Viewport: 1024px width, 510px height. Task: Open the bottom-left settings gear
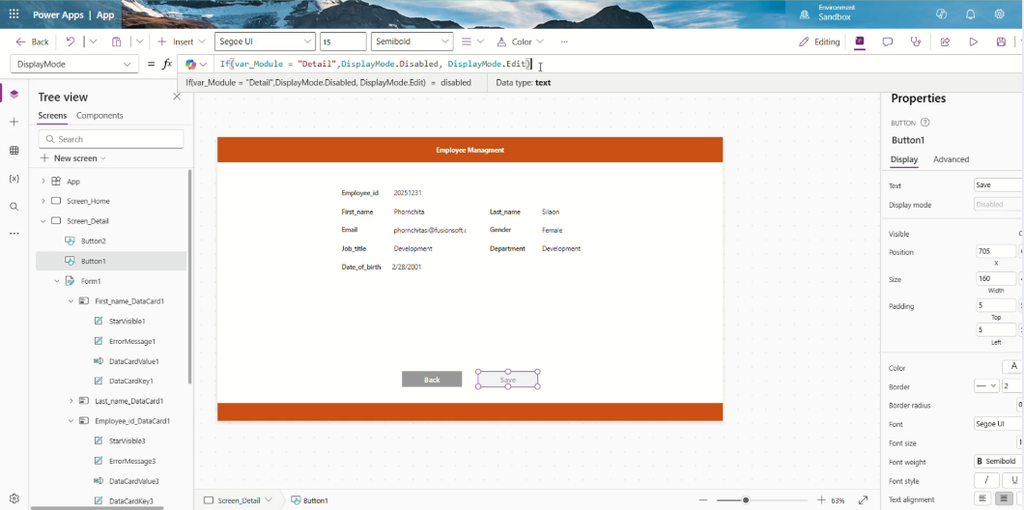pos(14,498)
